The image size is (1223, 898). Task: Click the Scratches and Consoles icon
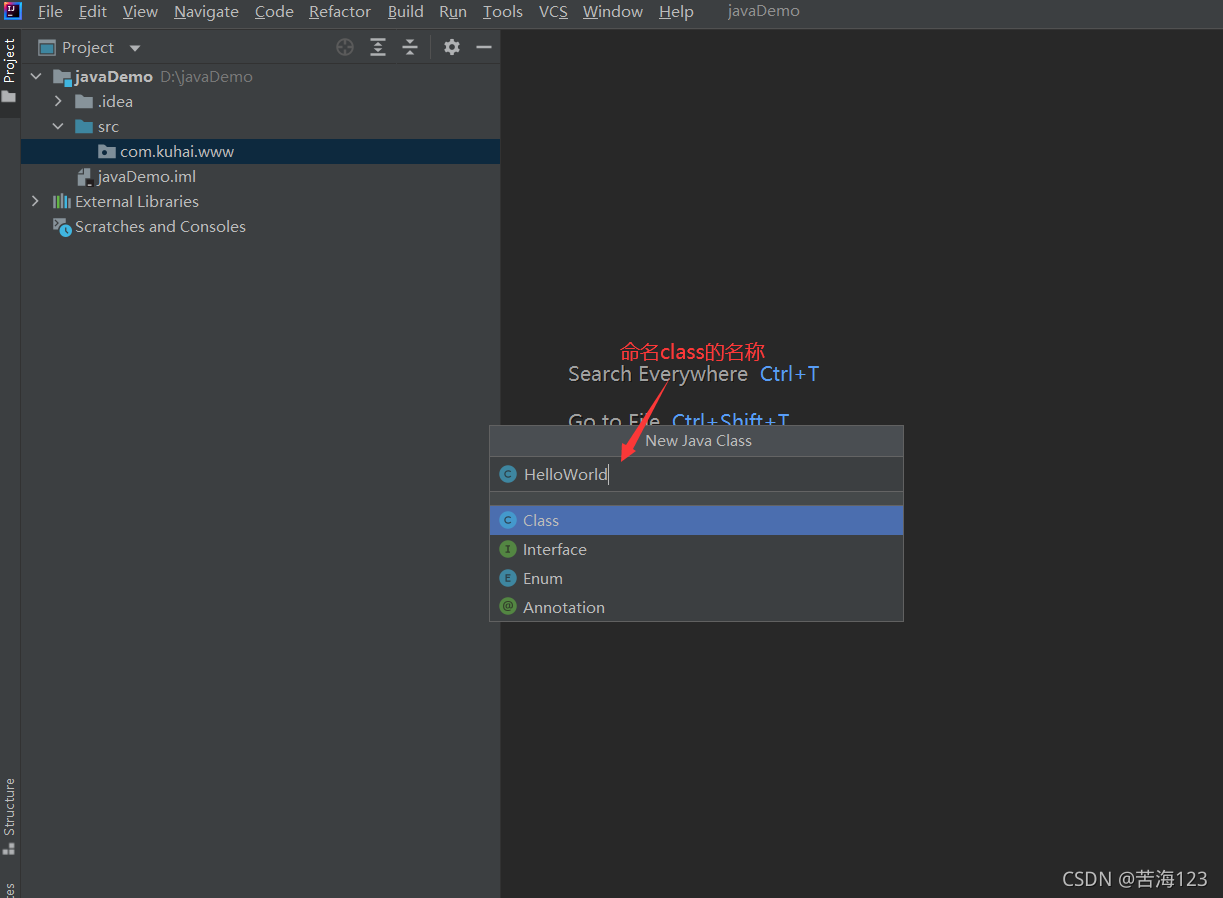click(x=62, y=227)
